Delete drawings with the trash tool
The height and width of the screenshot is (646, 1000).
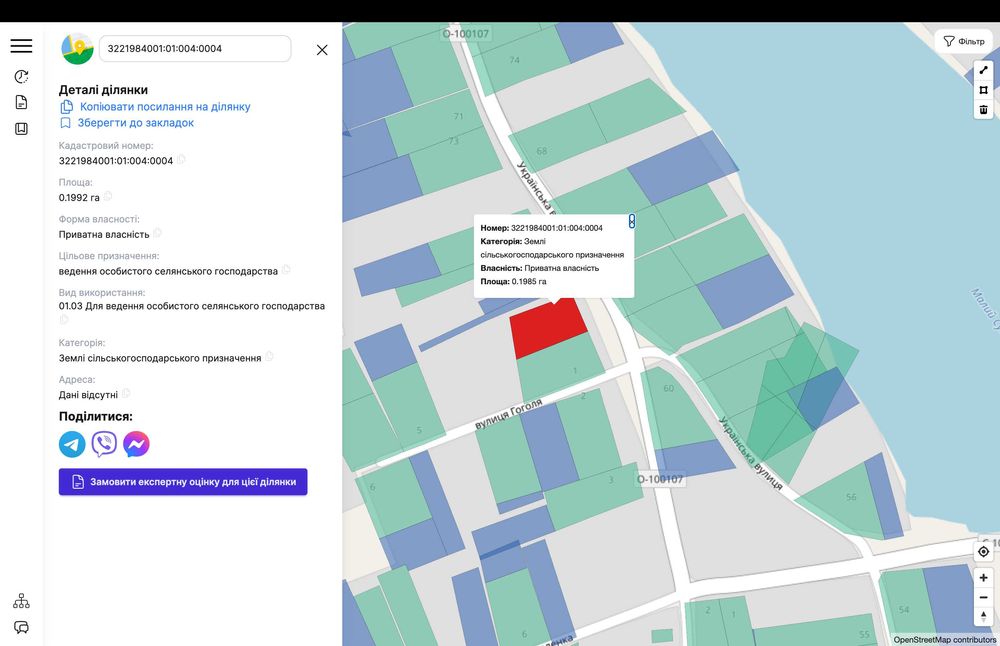click(x=983, y=110)
